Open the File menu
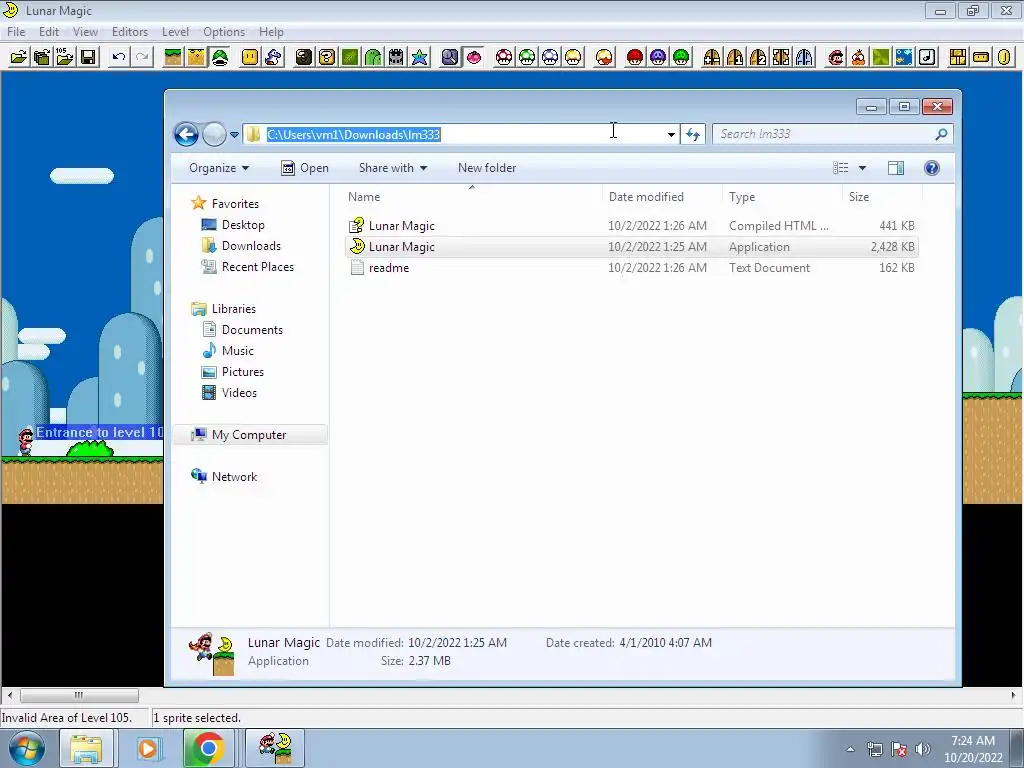This screenshot has width=1024, height=768. tap(16, 31)
